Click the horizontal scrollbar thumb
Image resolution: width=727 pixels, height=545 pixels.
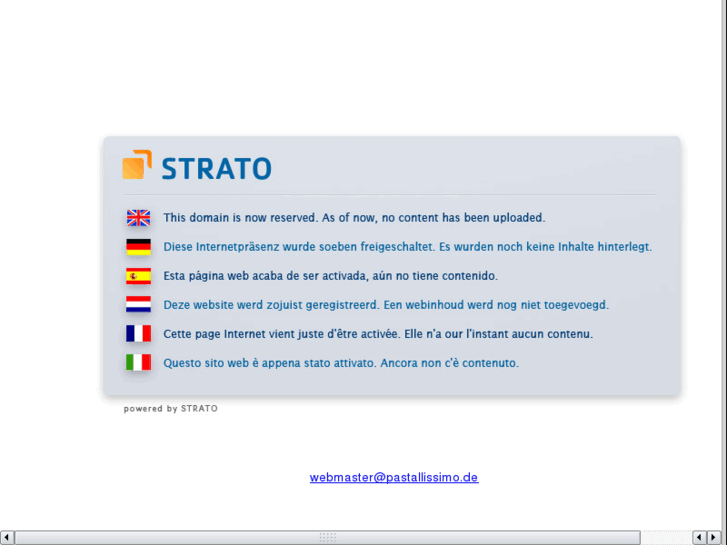327,538
